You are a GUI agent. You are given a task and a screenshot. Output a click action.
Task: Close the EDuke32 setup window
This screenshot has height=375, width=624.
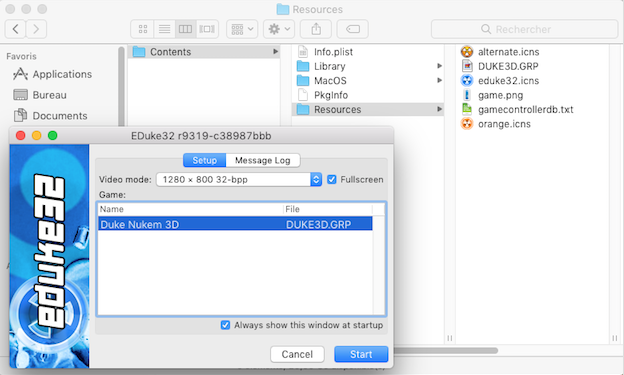[x=20, y=135]
